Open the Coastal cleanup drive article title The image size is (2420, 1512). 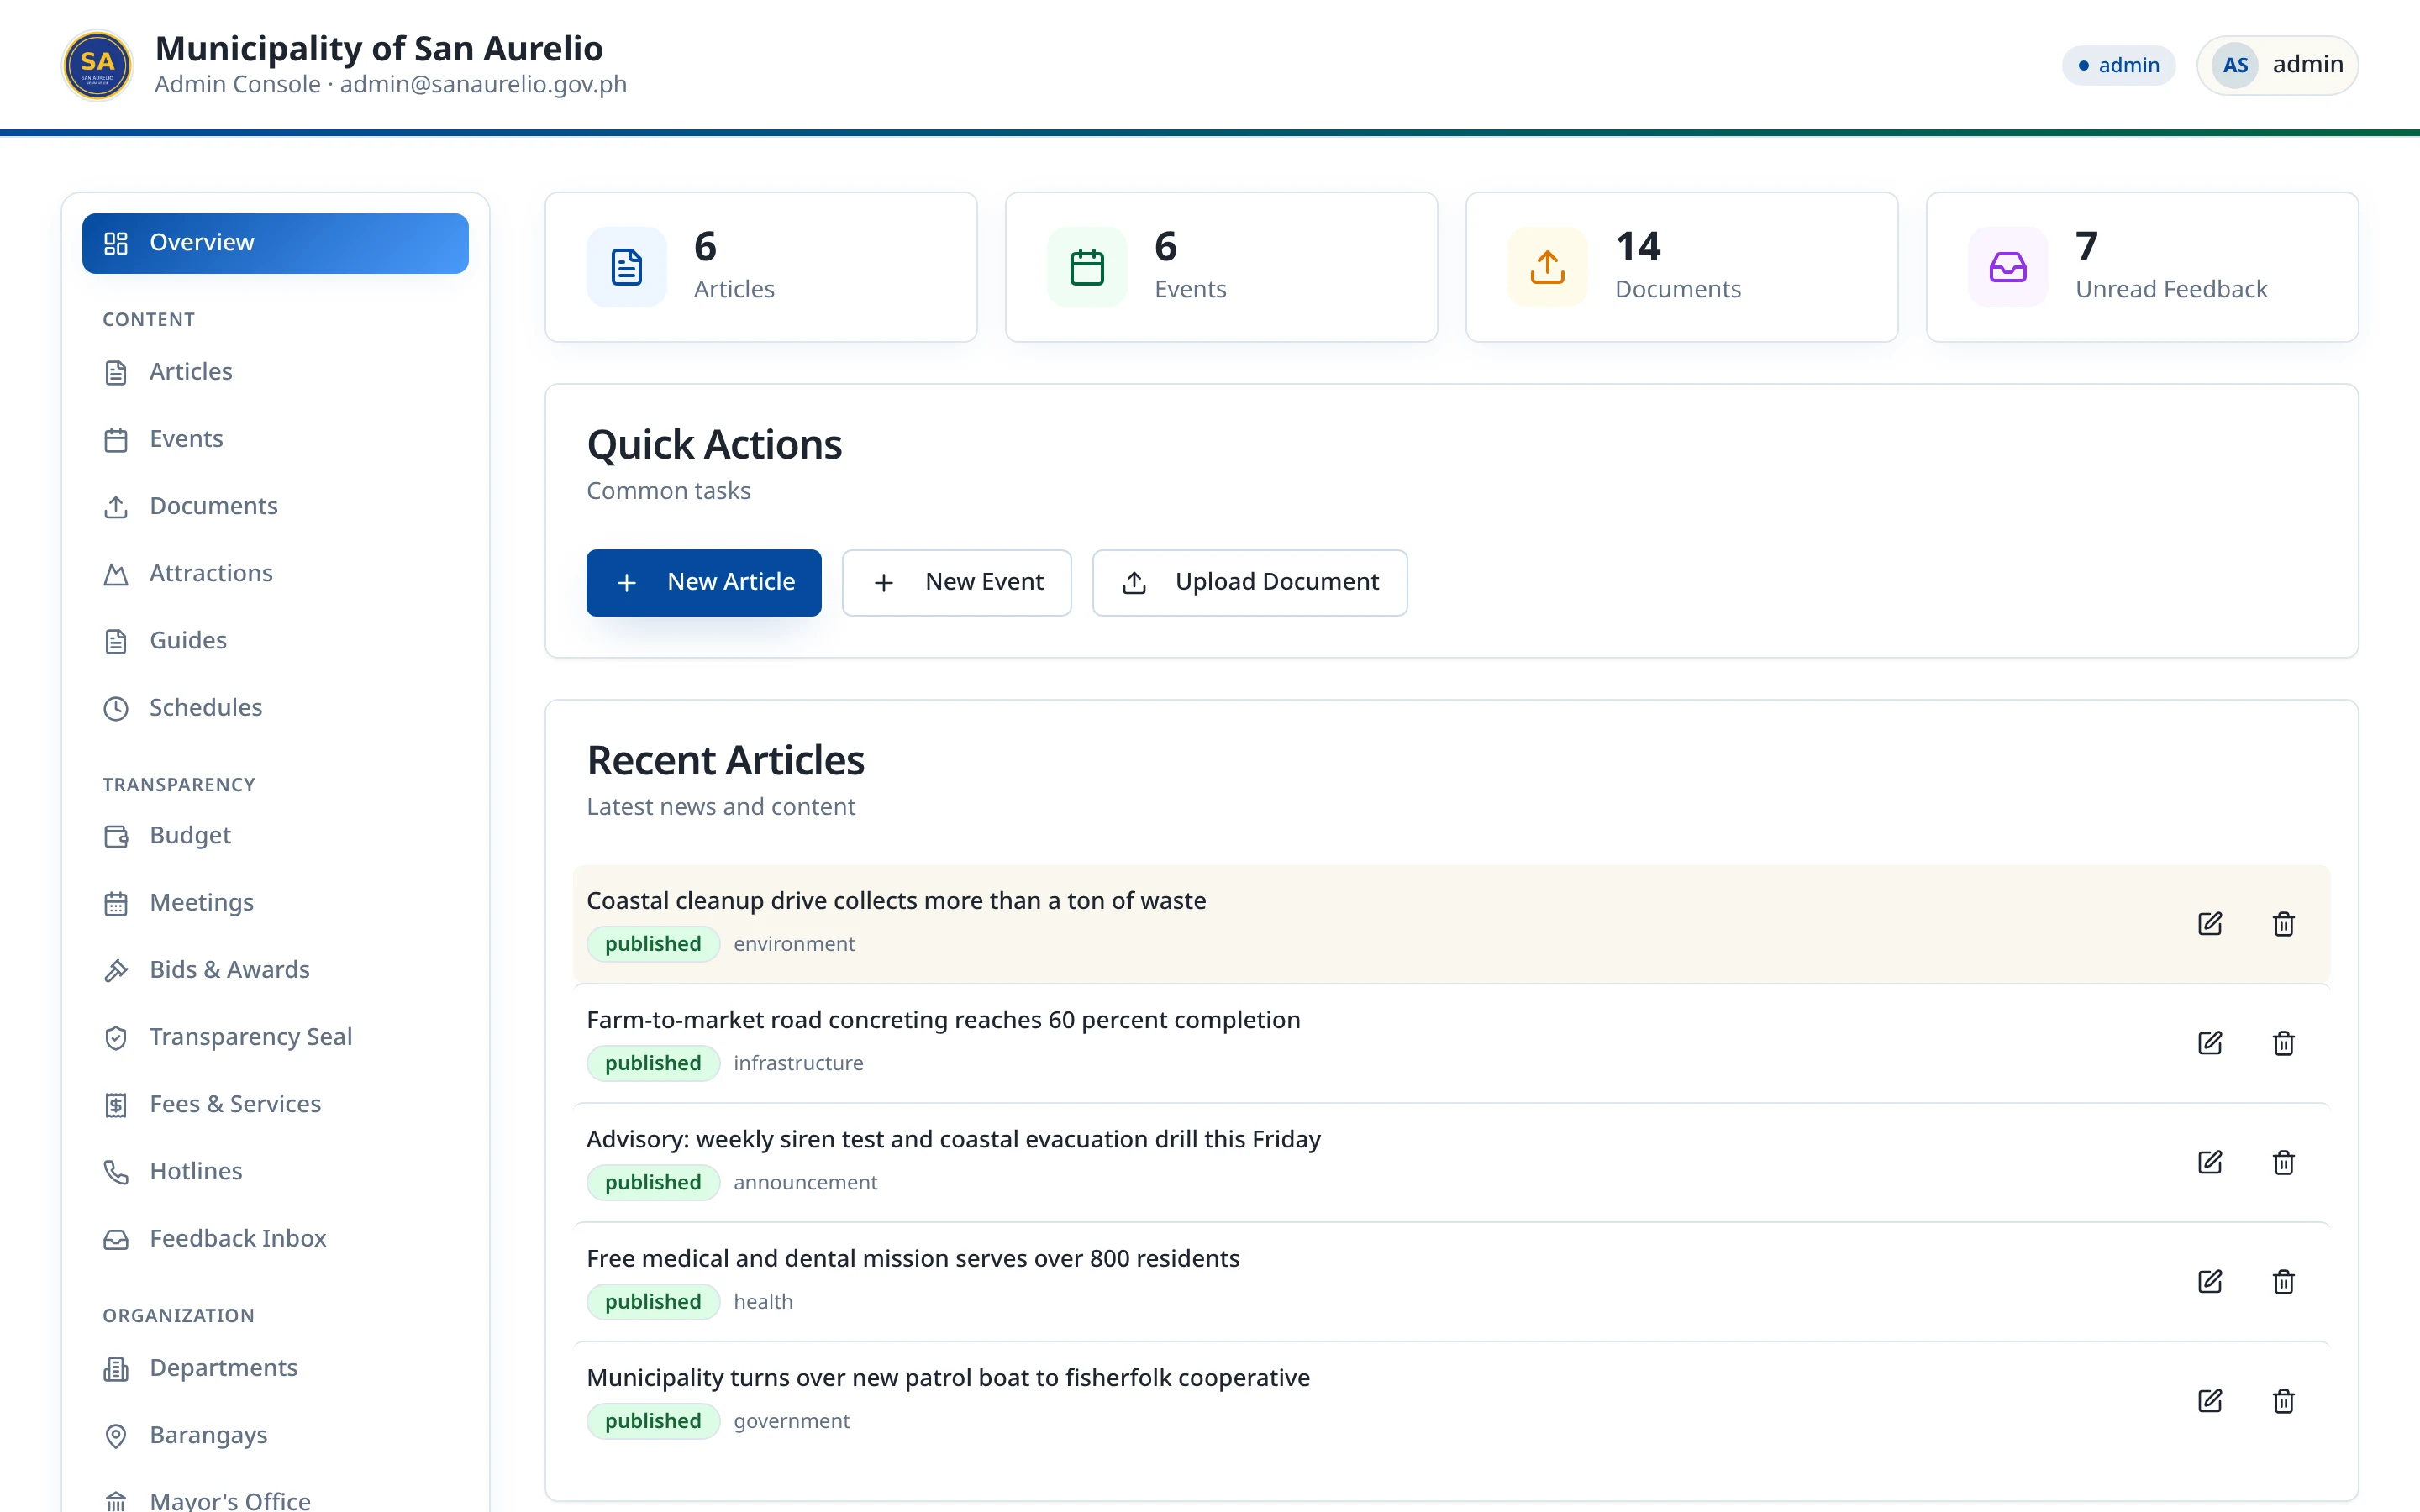896,900
